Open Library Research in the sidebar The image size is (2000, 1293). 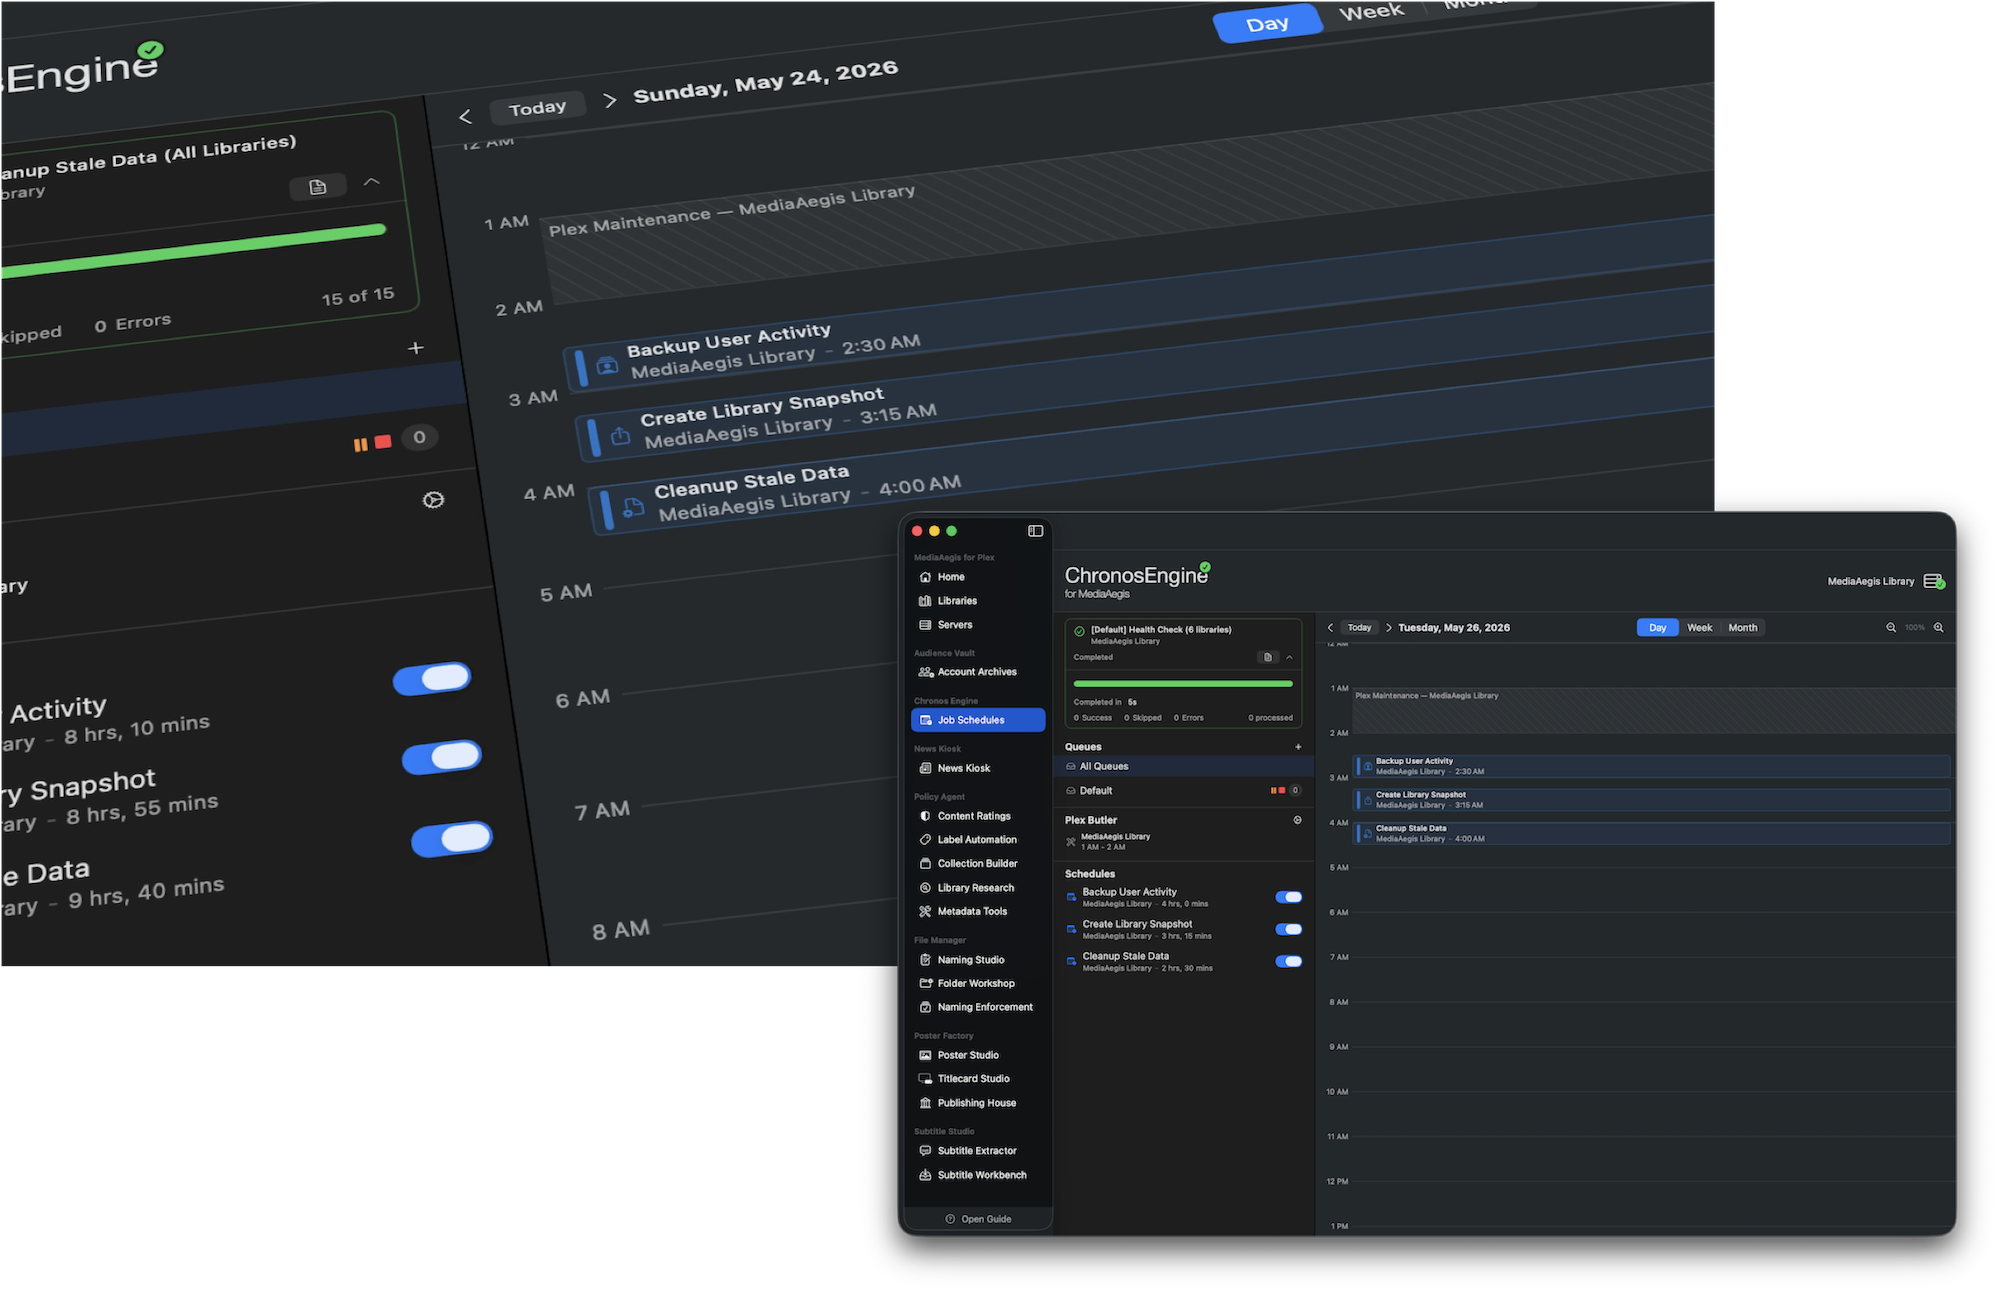point(978,888)
